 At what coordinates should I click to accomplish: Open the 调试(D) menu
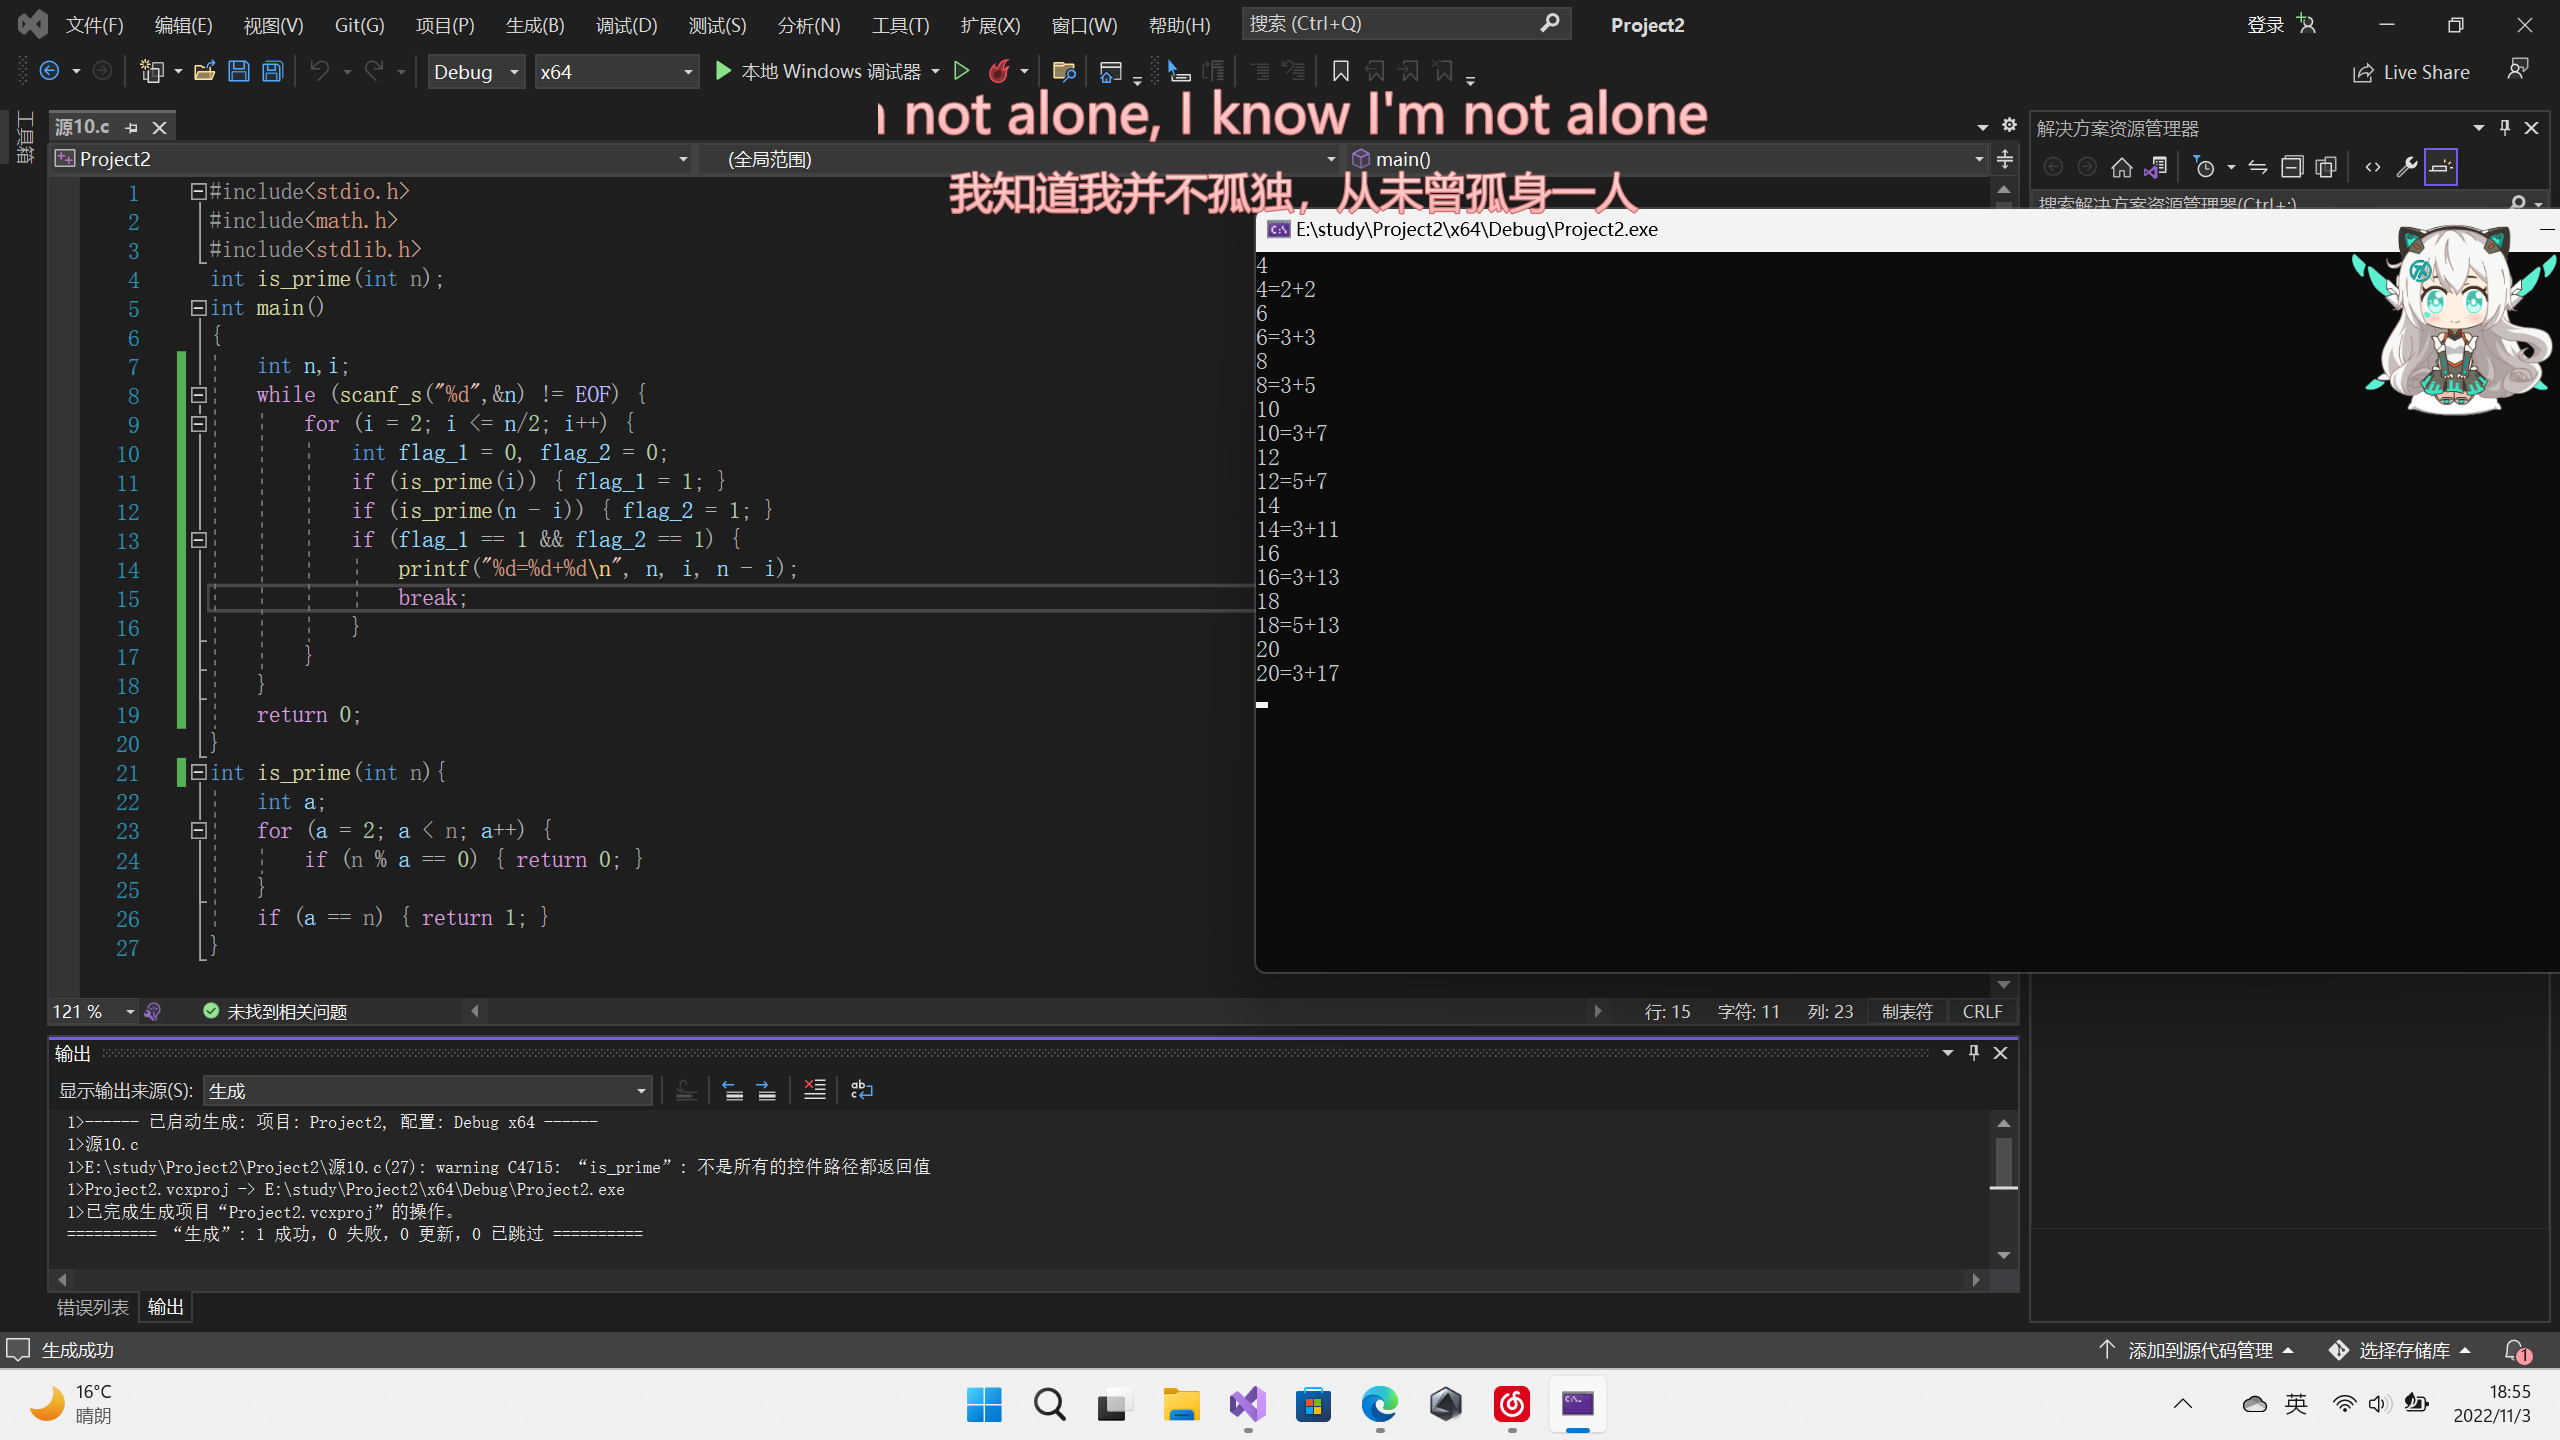pos(626,25)
